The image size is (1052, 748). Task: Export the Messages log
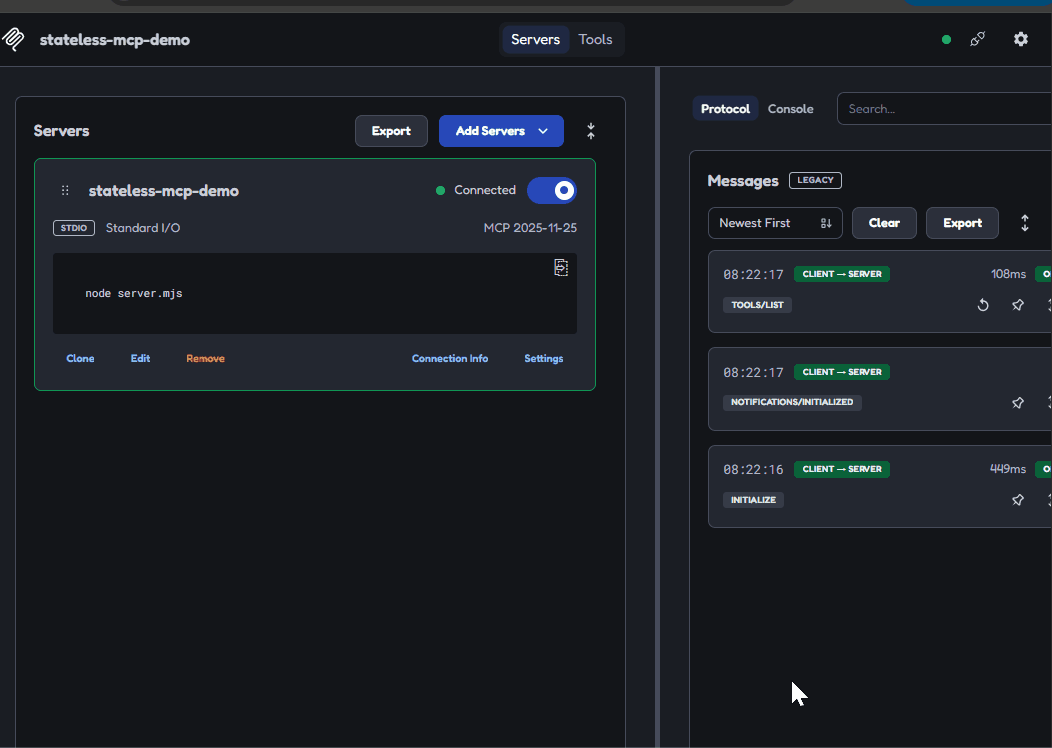[x=962, y=223]
